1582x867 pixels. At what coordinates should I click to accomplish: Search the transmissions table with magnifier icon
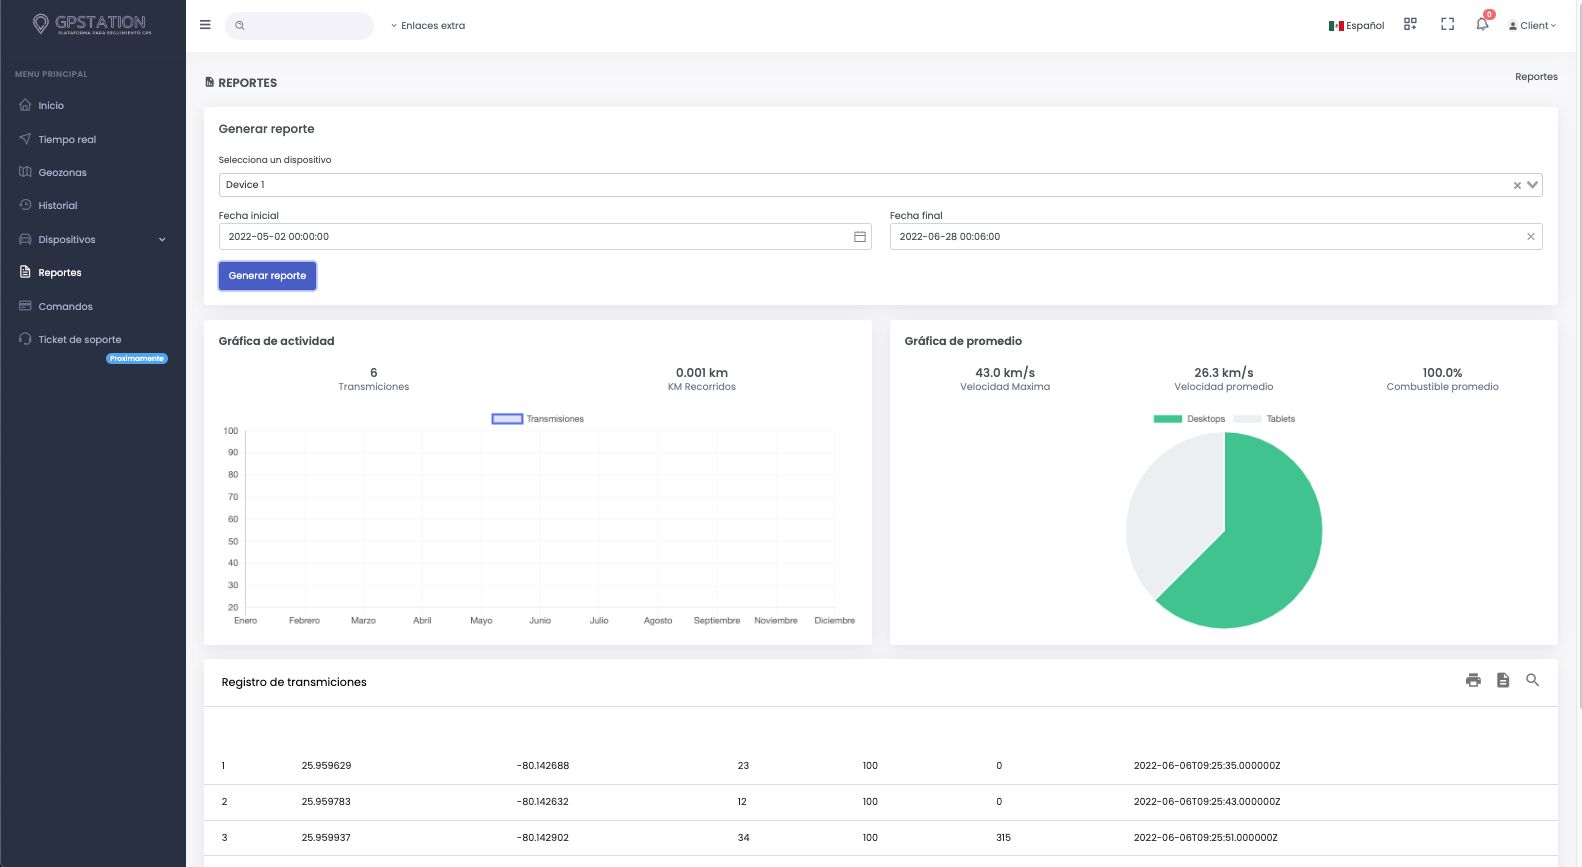(x=1532, y=680)
